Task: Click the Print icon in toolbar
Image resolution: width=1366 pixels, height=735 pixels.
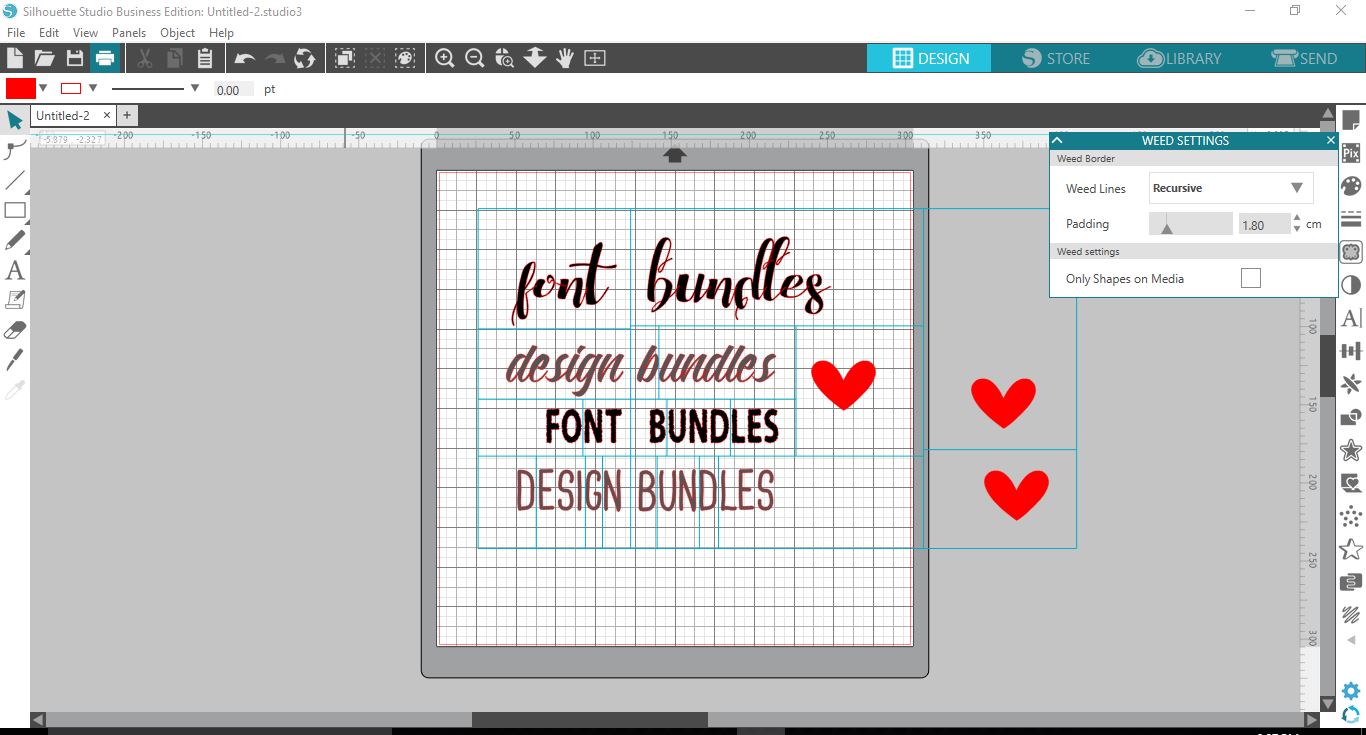Action: point(105,58)
